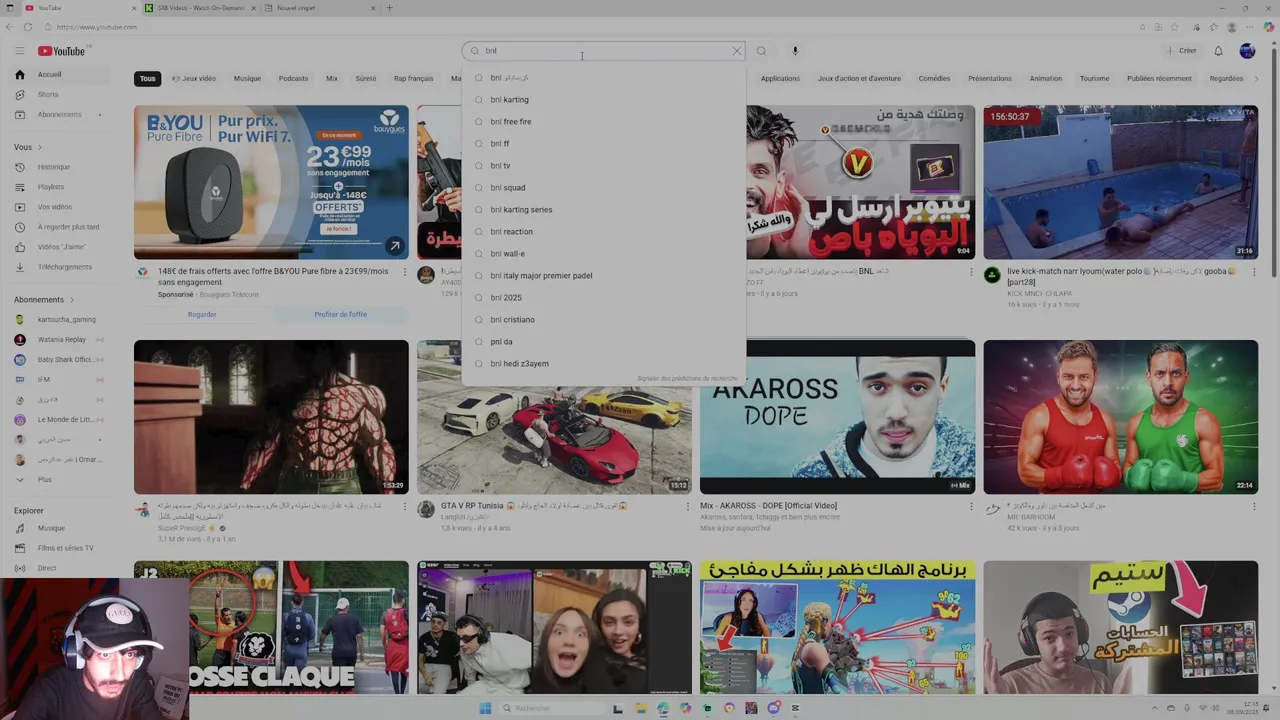Open Le Monde de Litt... channel
1280x720 pixels.
[61, 420]
